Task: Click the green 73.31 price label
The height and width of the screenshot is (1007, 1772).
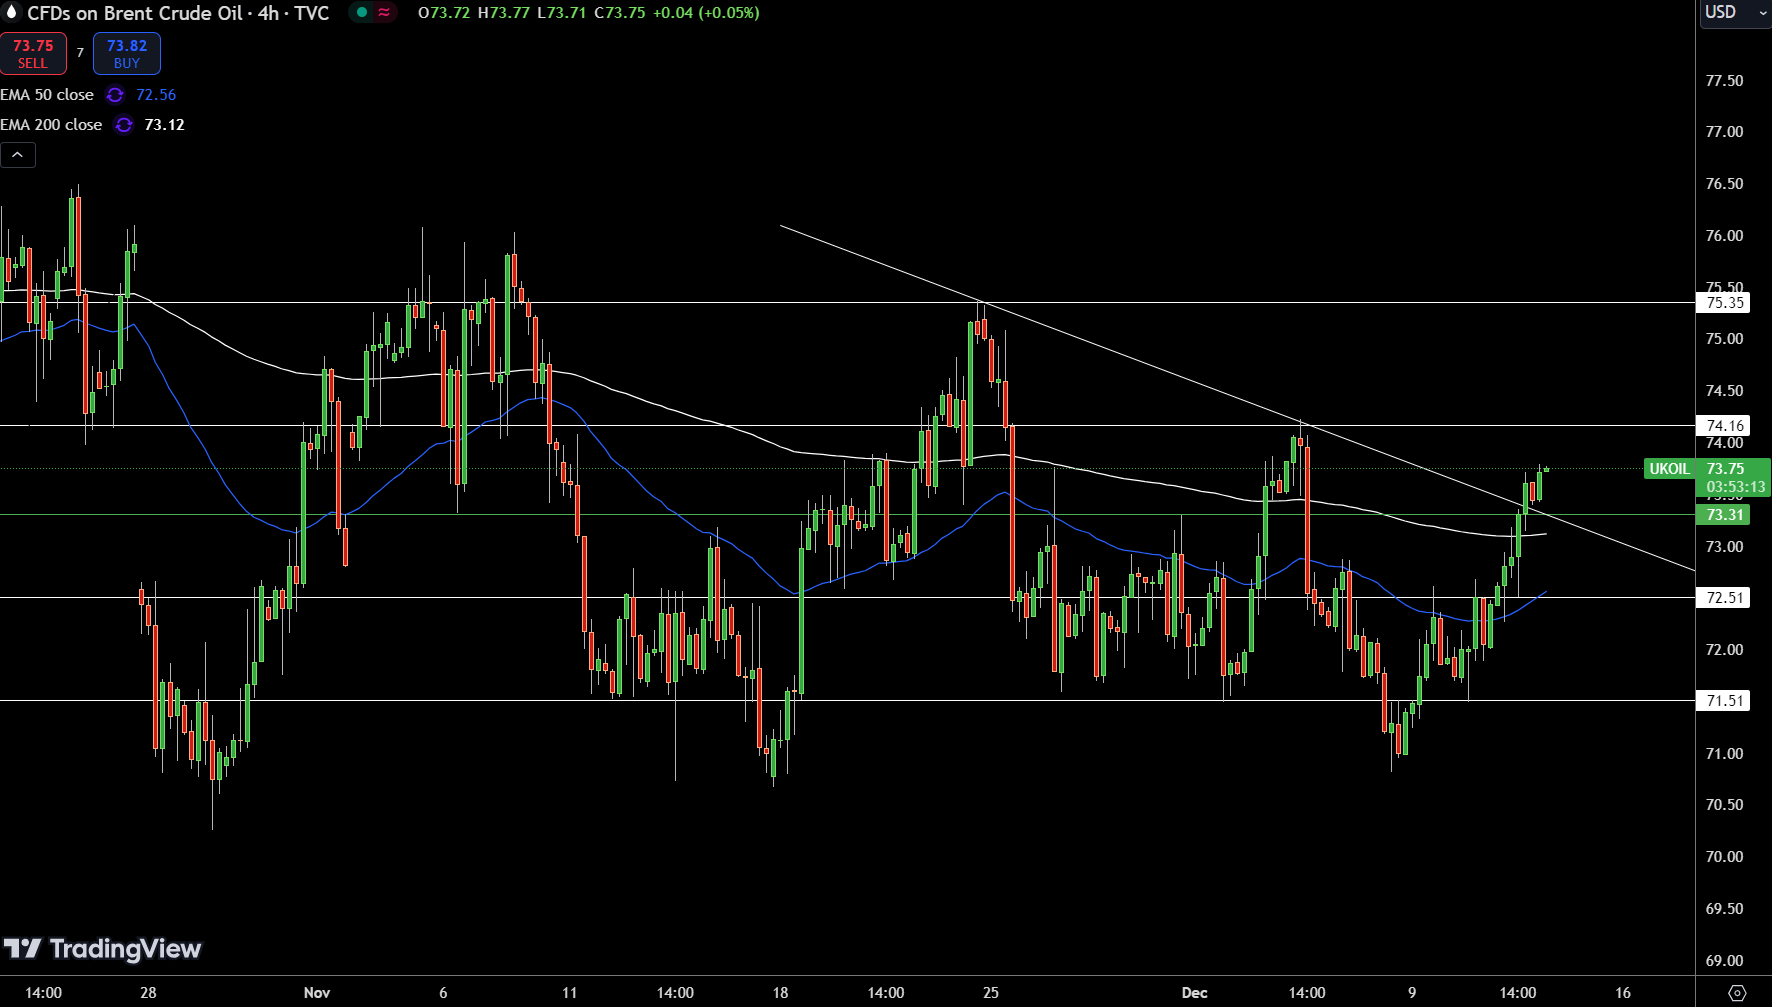Action: click(x=1724, y=515)
